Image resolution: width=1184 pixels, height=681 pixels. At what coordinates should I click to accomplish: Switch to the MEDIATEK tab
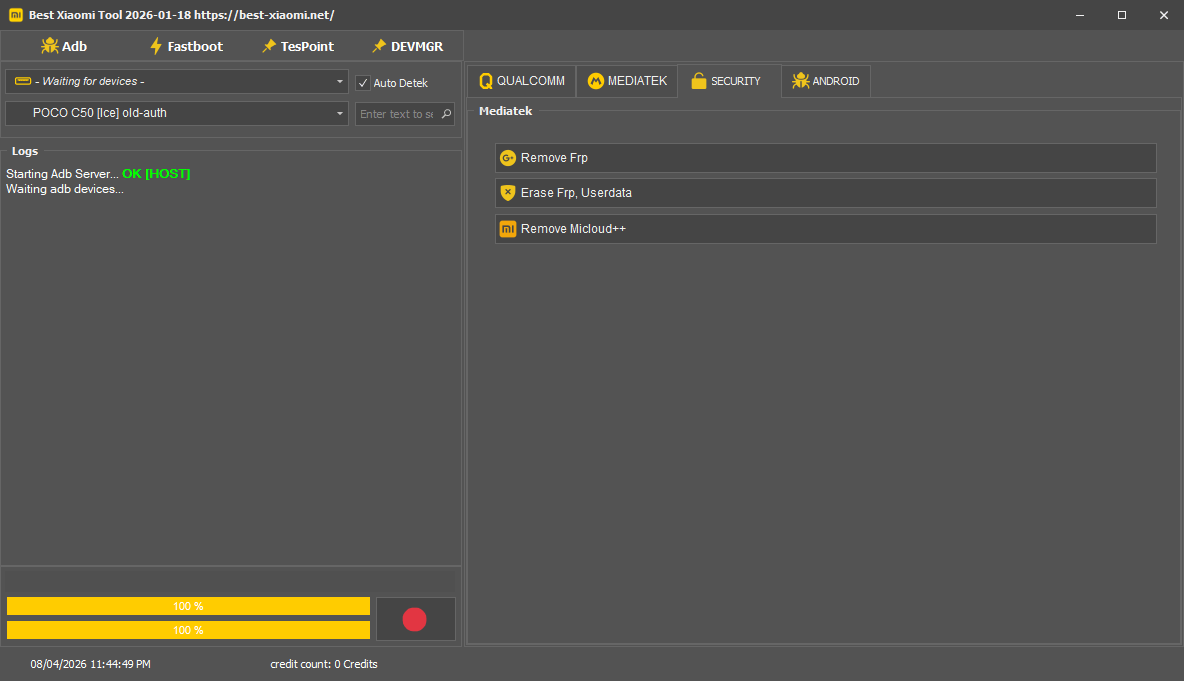(627, 81)
